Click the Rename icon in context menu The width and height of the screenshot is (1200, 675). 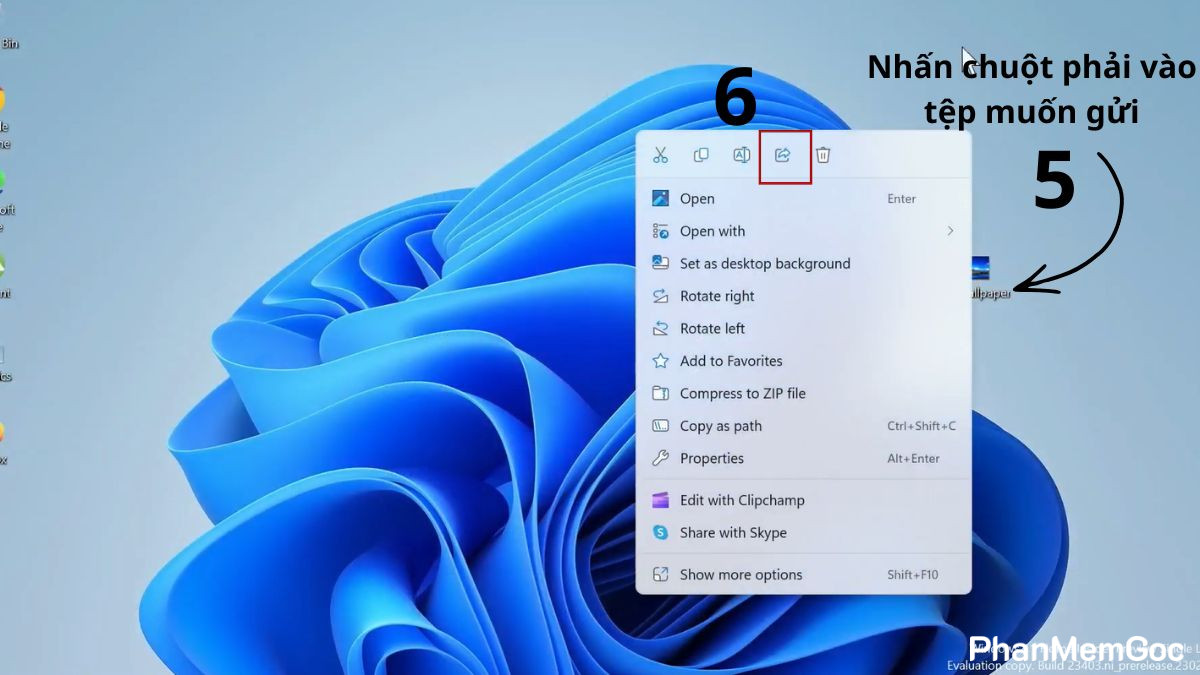[x=742, y=155]
